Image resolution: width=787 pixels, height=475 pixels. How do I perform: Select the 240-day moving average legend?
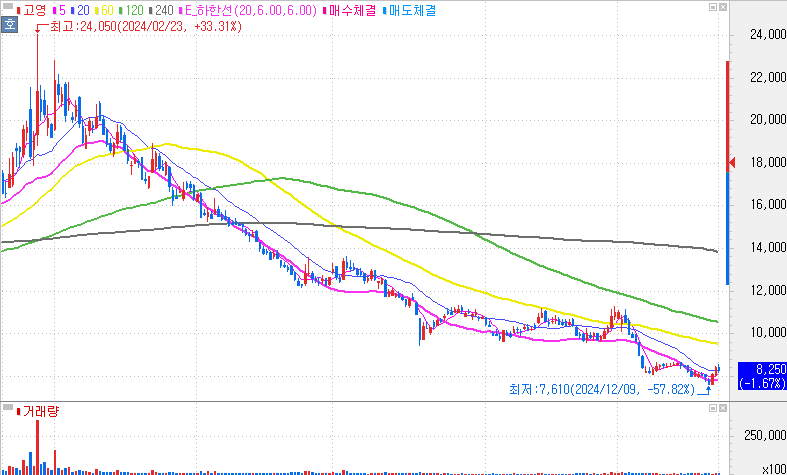point(161,11)
